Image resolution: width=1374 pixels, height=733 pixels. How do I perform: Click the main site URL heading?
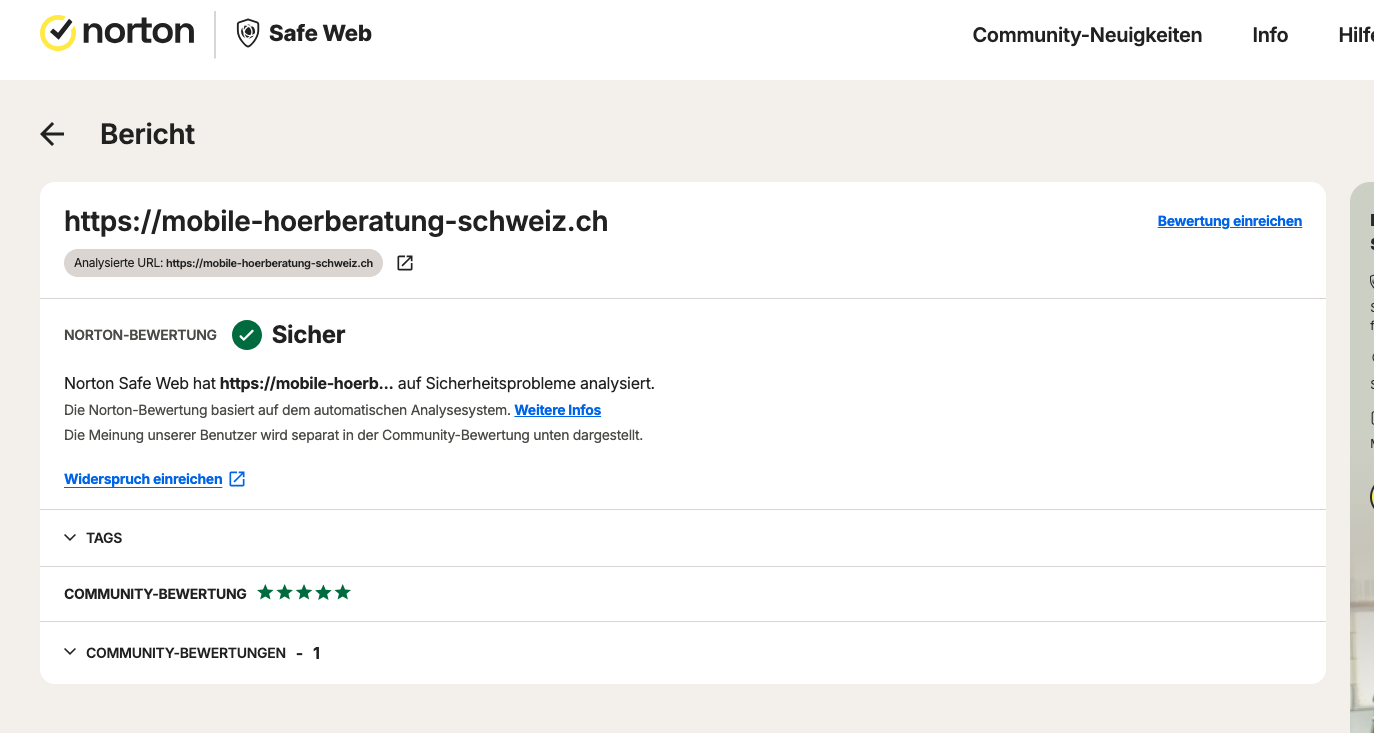coord(336,221)
